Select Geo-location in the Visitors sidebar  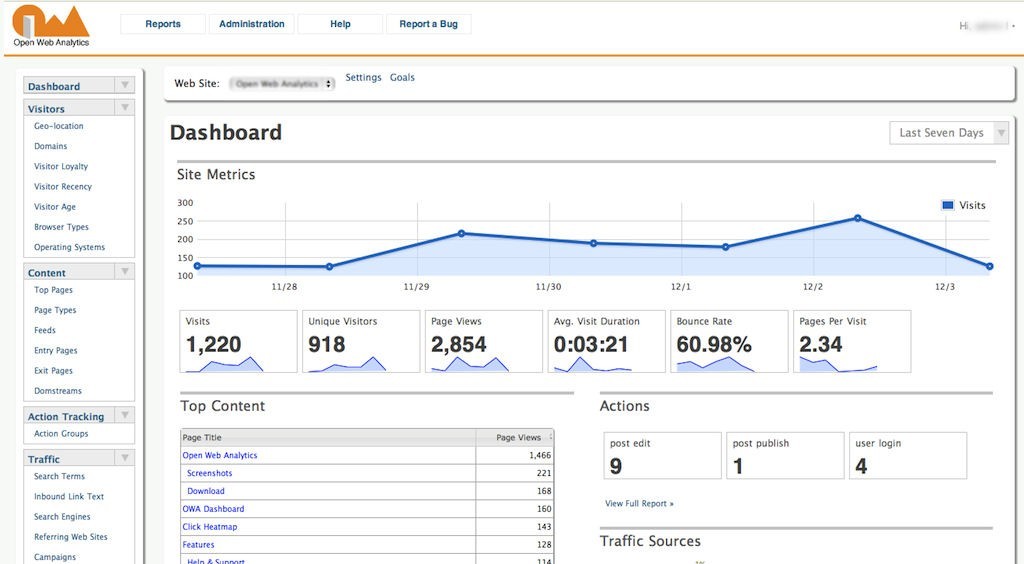click(59, 126)
